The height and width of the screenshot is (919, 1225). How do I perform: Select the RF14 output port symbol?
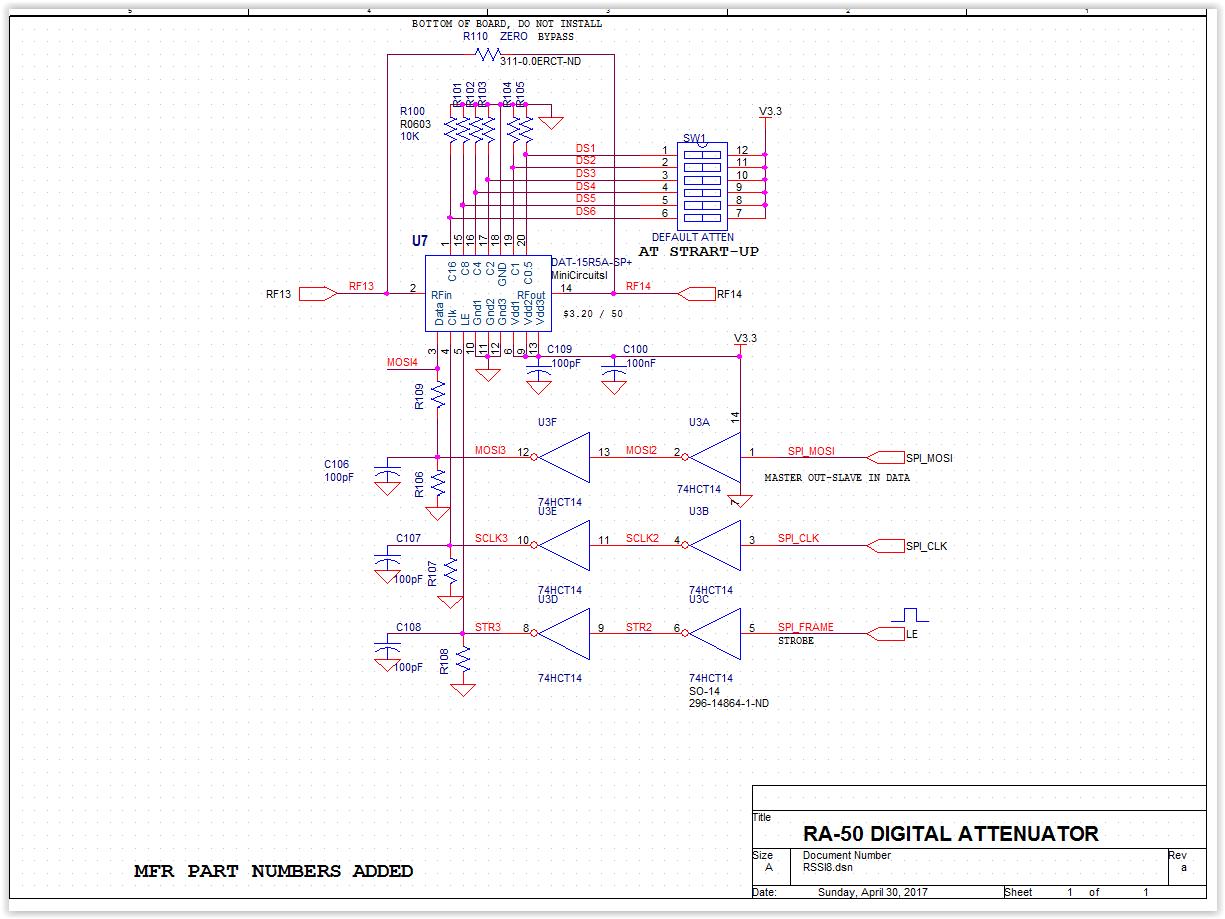pos(696,294)
